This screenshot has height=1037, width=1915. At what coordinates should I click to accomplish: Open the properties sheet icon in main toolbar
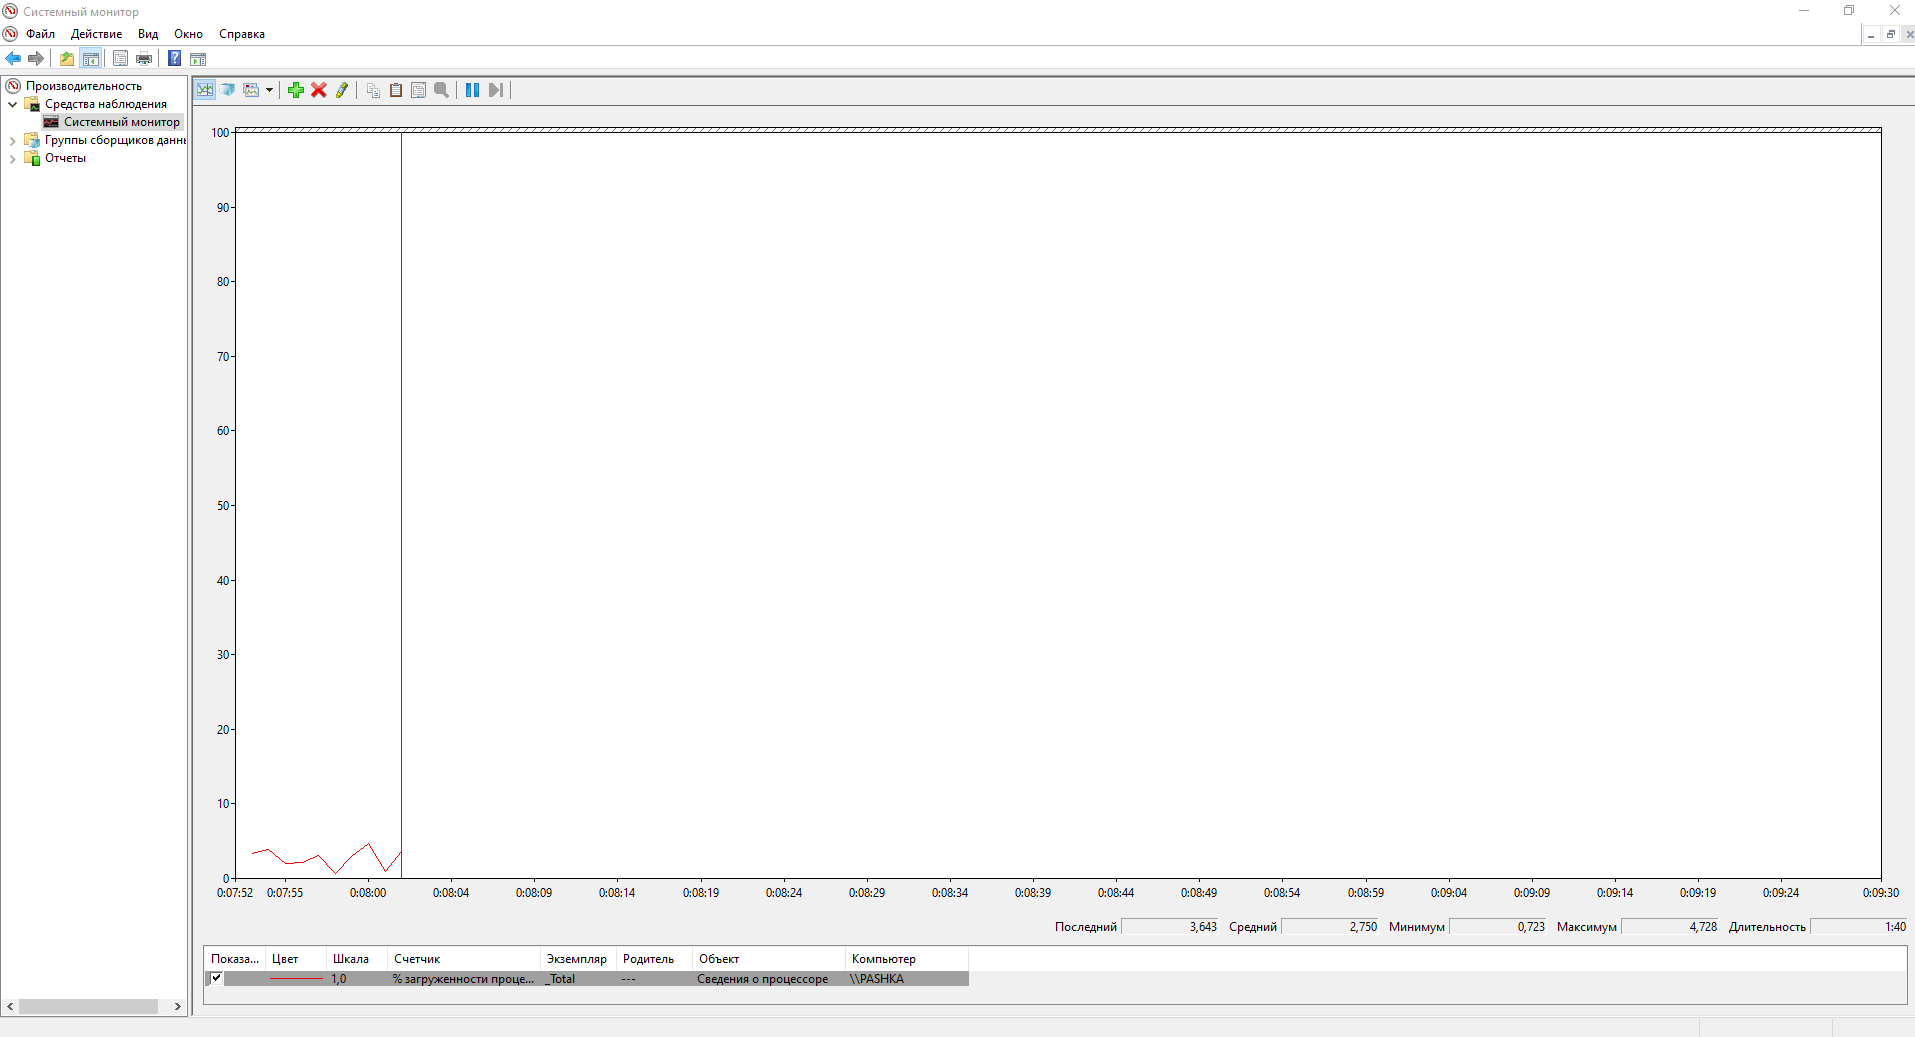pyautogui.click(x=120, y=59)
